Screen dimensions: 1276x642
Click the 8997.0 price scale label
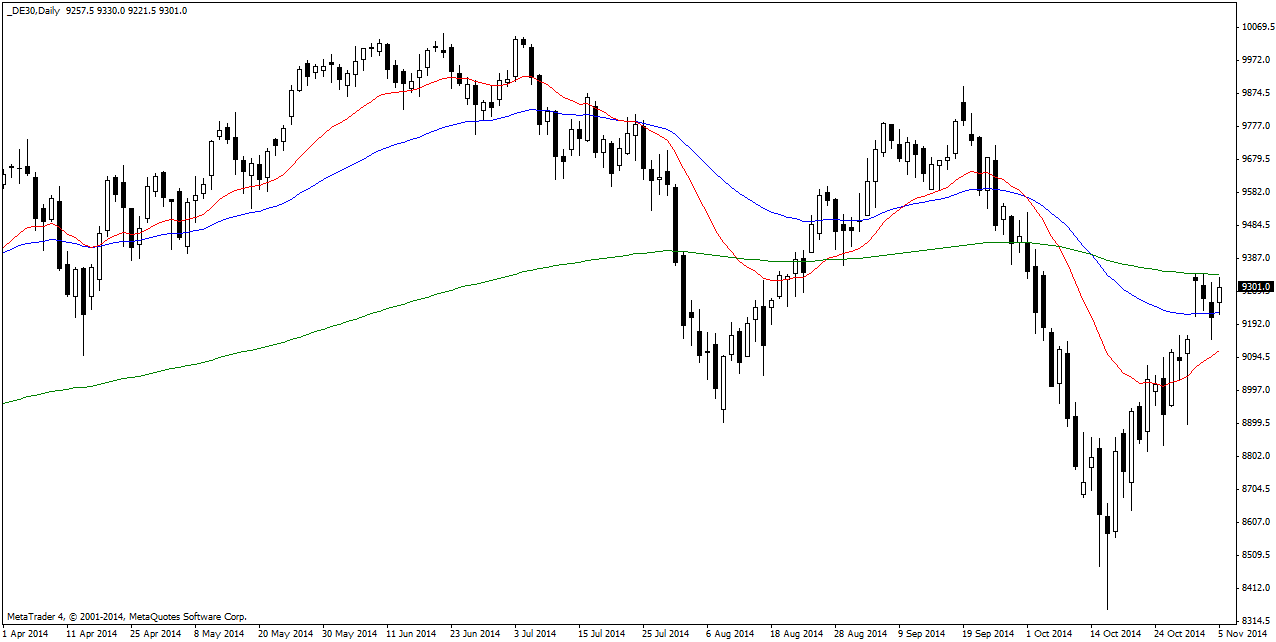point(1254,390)
